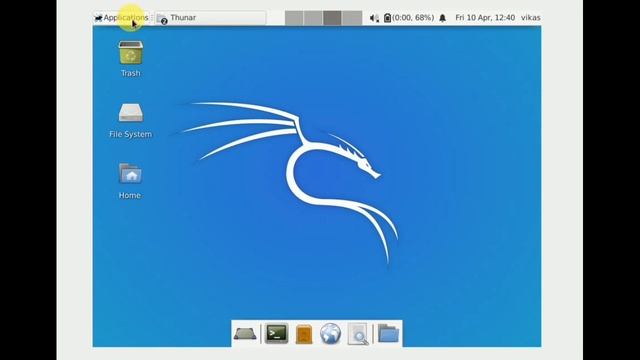Switch to the first workspace
The height and width of the screenshot is (360, 640).
294,18
